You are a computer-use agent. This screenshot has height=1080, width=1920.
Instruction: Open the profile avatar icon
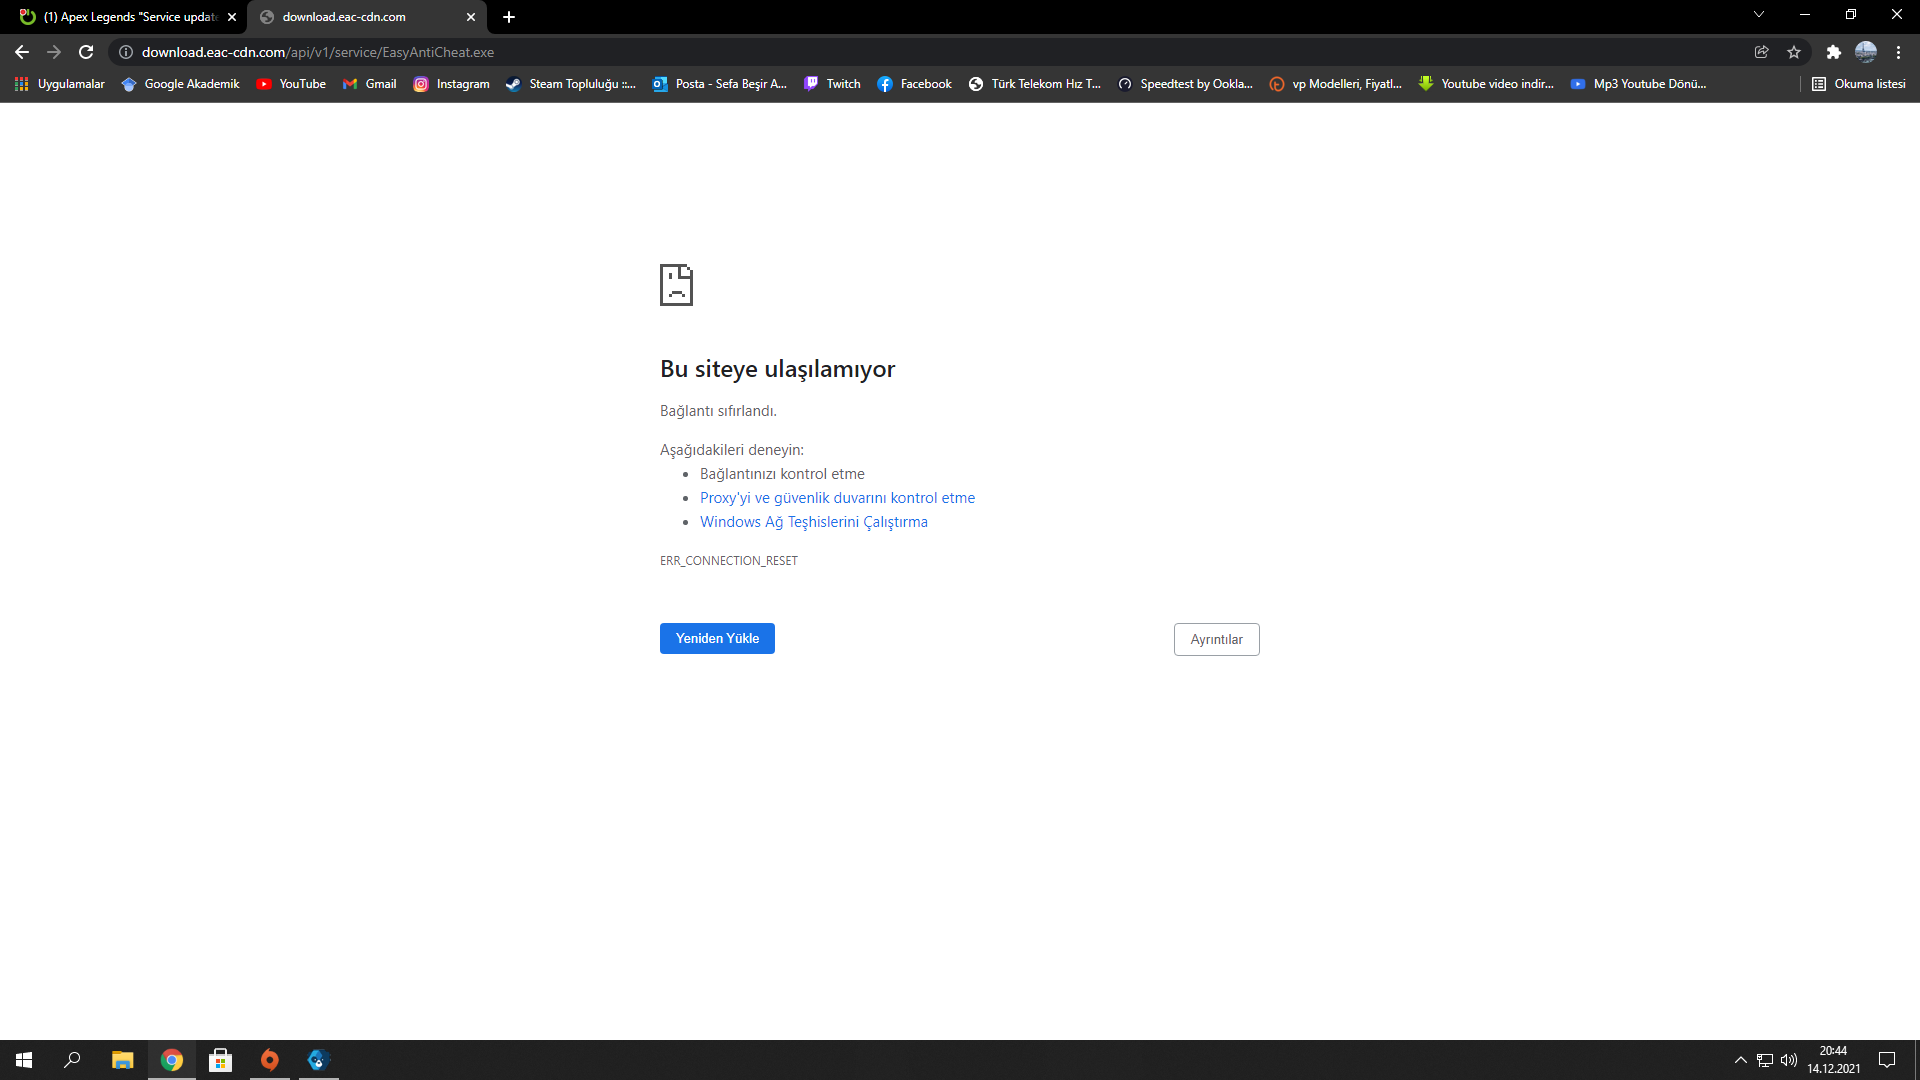coord(1866,52)
